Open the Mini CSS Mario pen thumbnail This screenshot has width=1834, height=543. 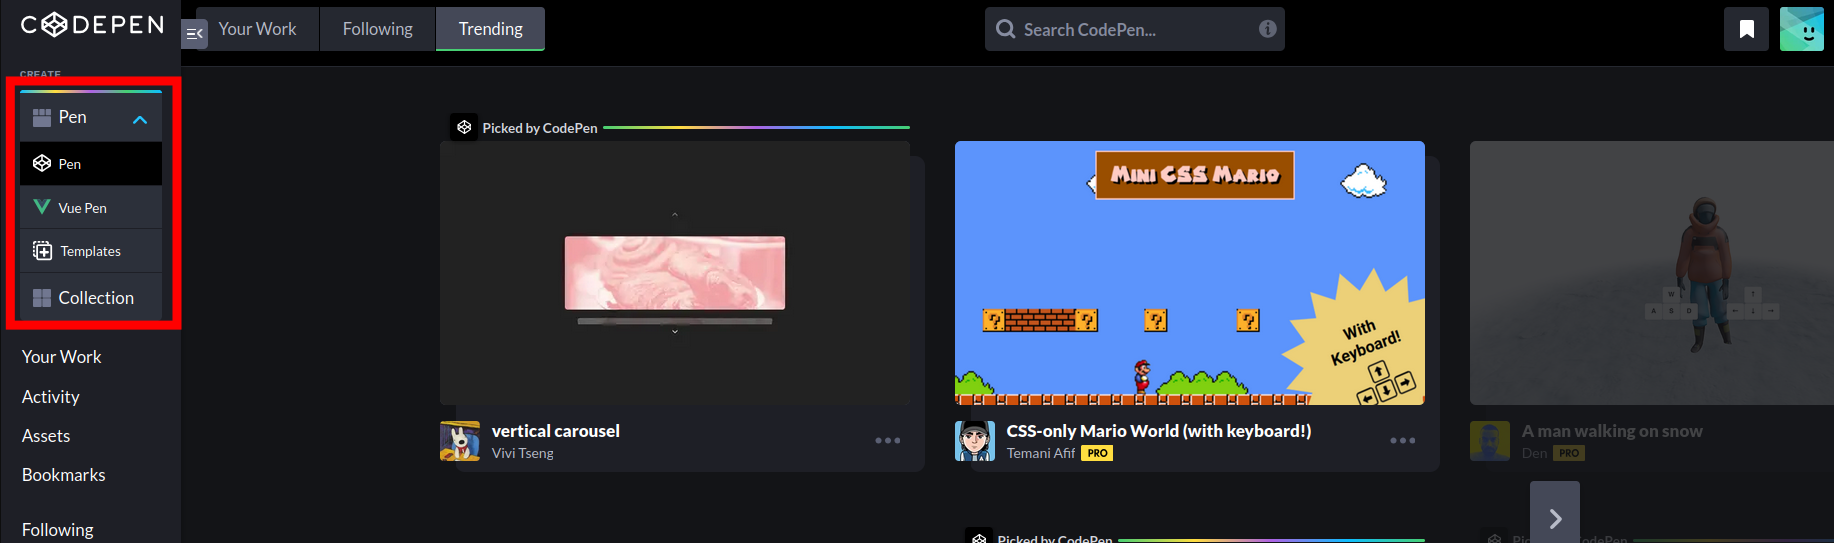point(1189,273)
